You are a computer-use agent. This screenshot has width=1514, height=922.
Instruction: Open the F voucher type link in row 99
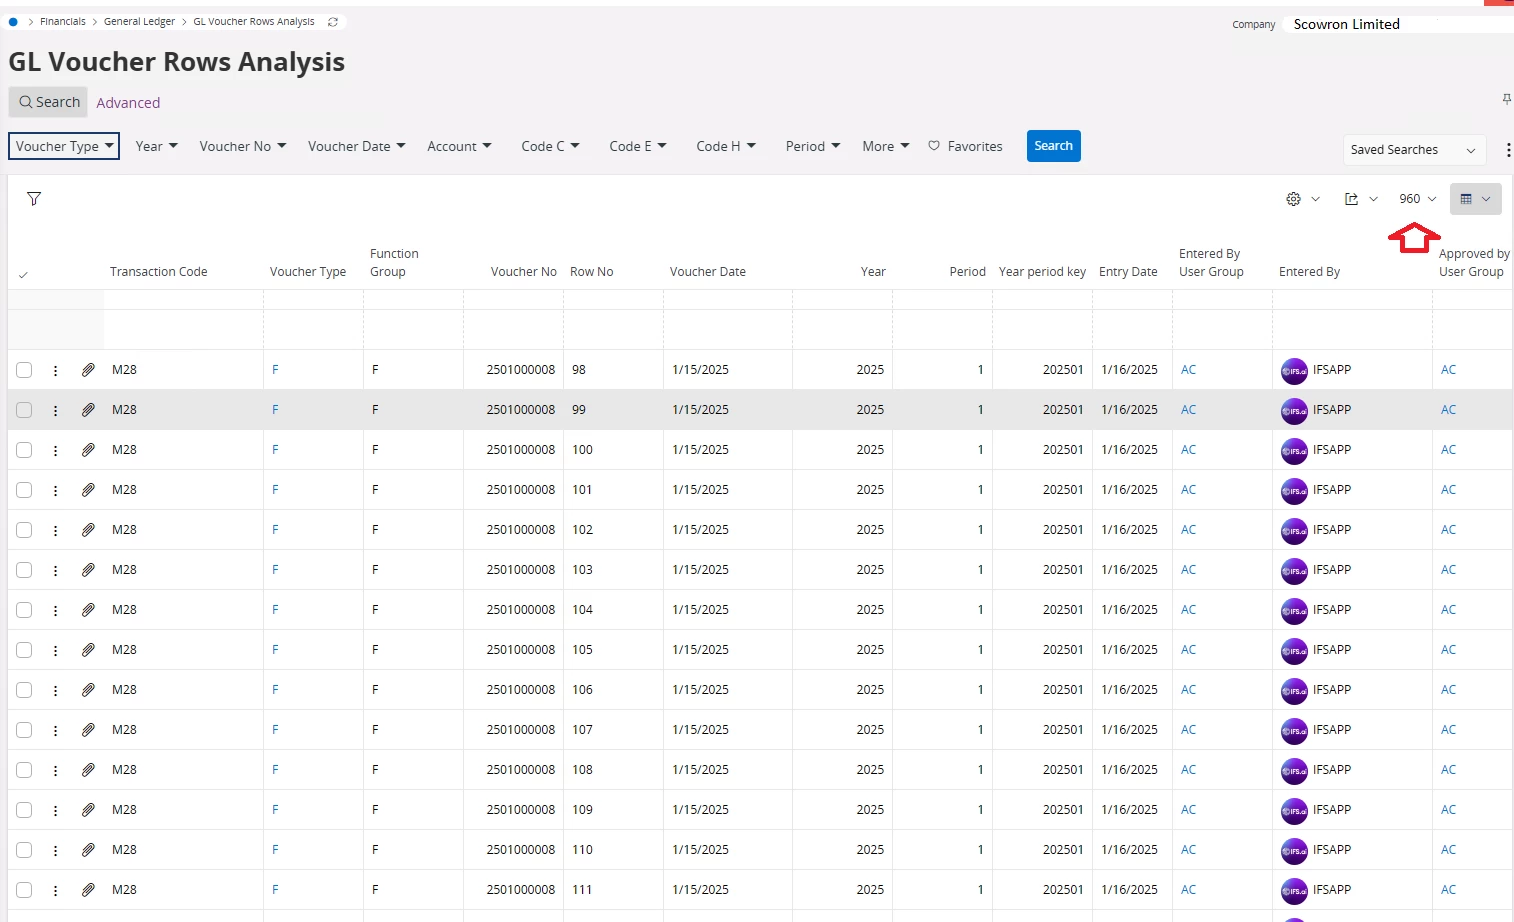[275, 410]
